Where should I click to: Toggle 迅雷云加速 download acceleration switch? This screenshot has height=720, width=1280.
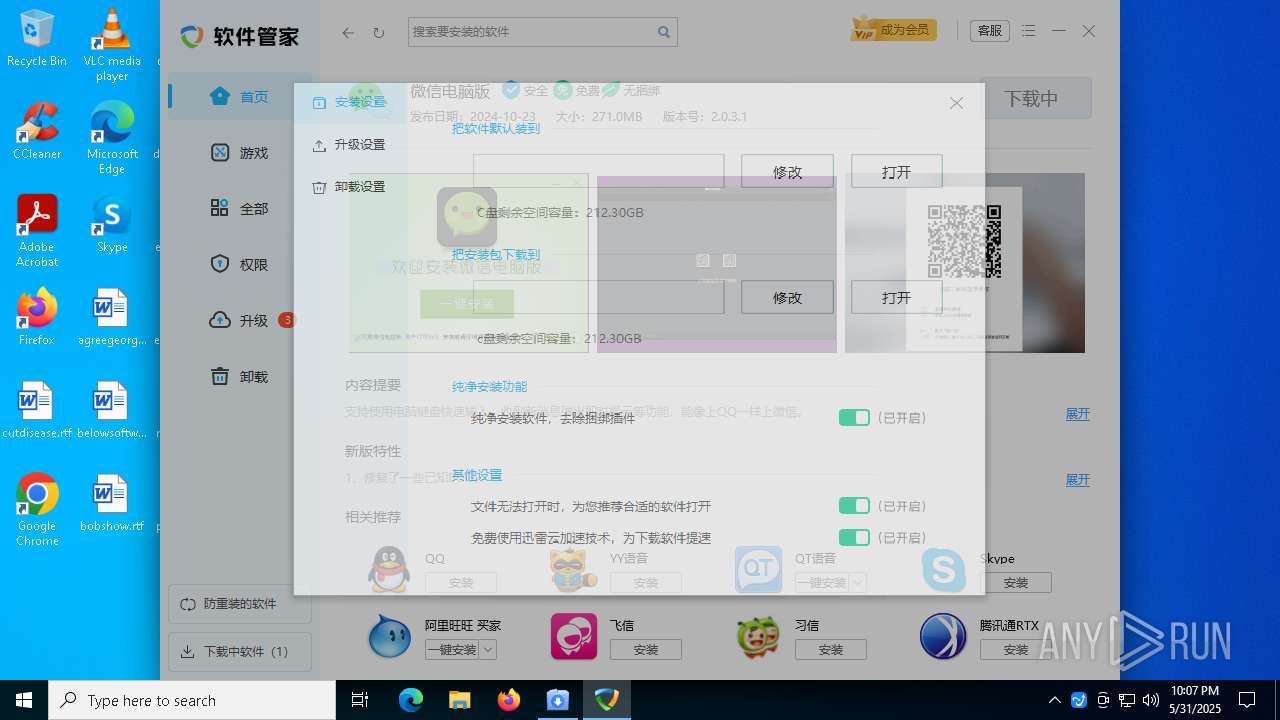pyautogui.click(x=854, y=538)
